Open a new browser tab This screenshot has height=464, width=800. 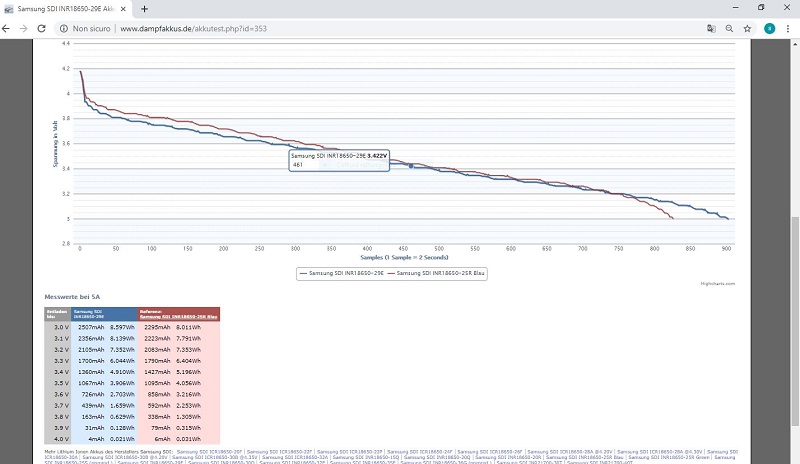tap(144, 9)
